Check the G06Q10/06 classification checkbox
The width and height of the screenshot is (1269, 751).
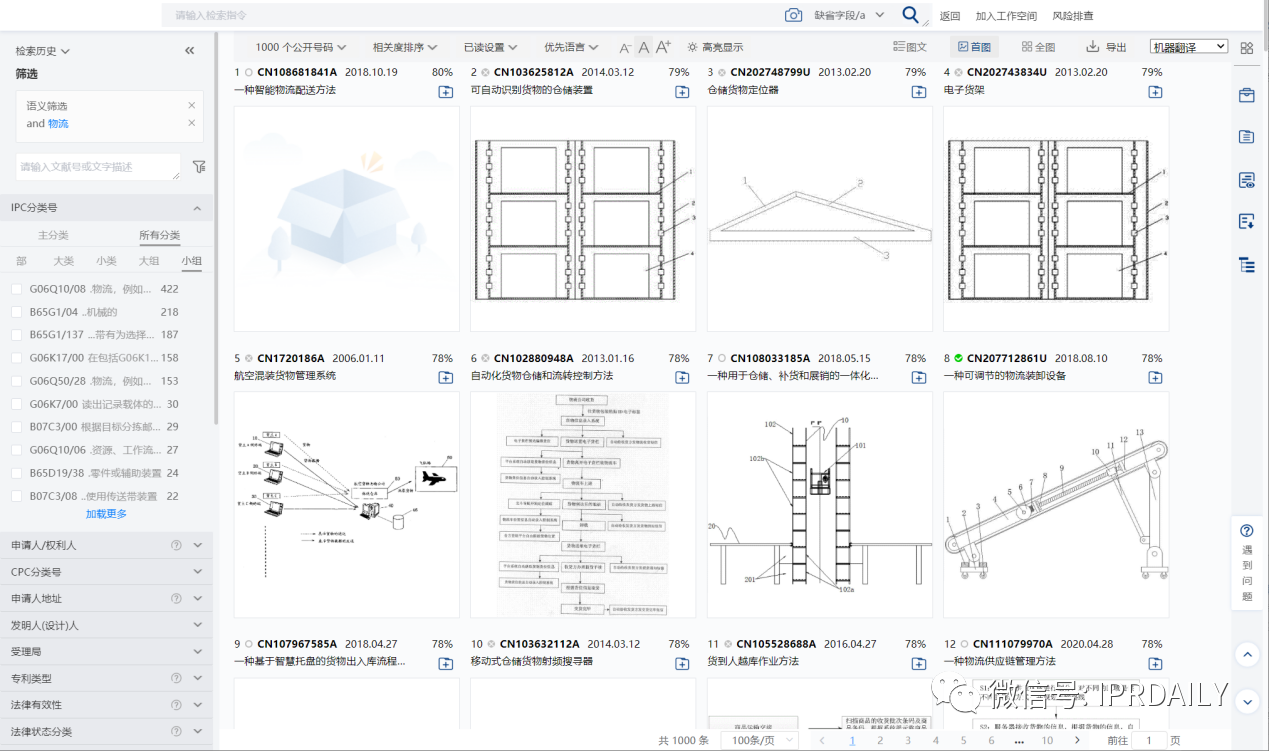pos(16,450)
